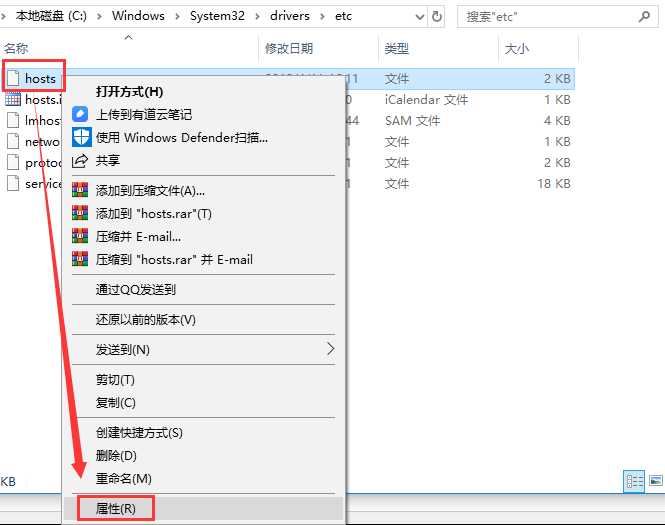
Task: Expand chevron after Windows breadcrumb
Action: click(177, 17)
